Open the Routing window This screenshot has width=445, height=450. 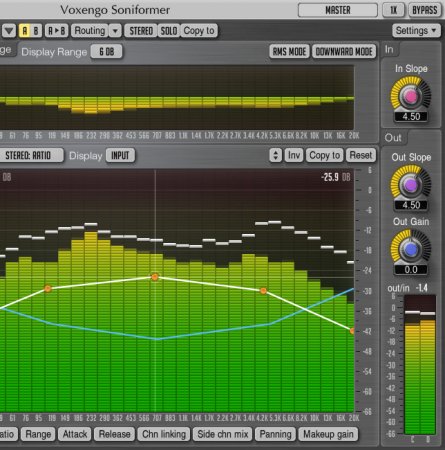(90, 31)
